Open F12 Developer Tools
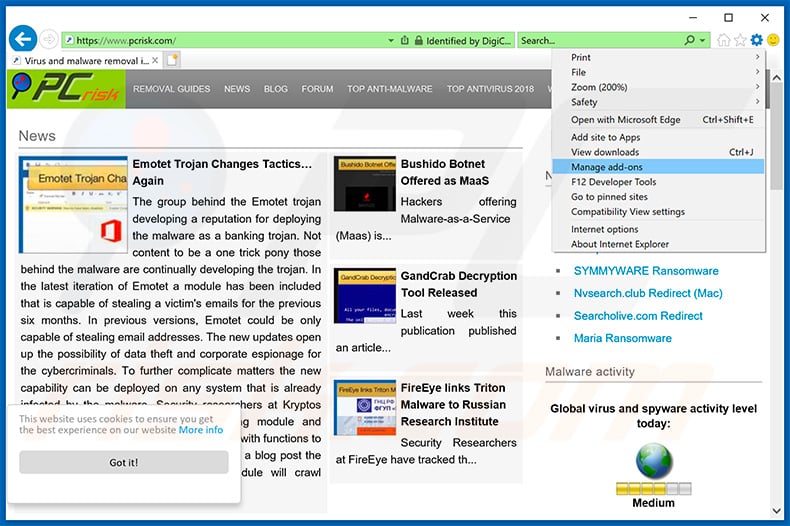 point(659,182)
